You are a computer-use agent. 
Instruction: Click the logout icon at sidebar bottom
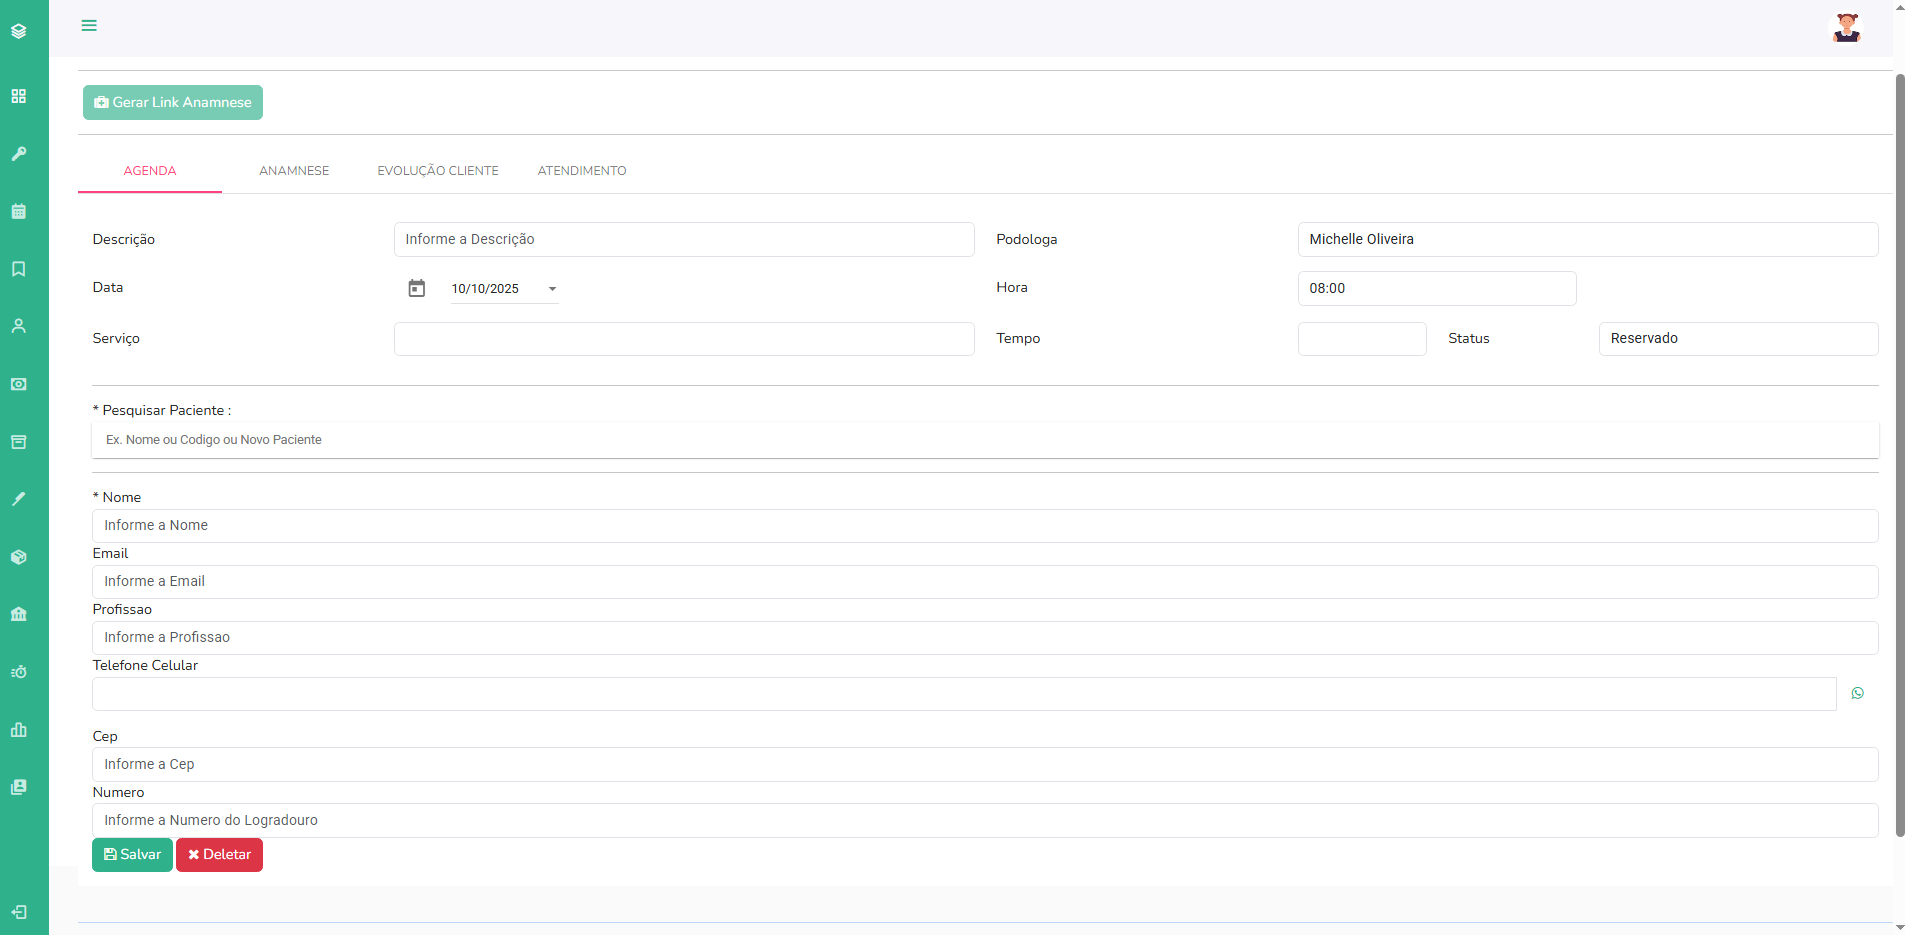(x=19, y=912)
